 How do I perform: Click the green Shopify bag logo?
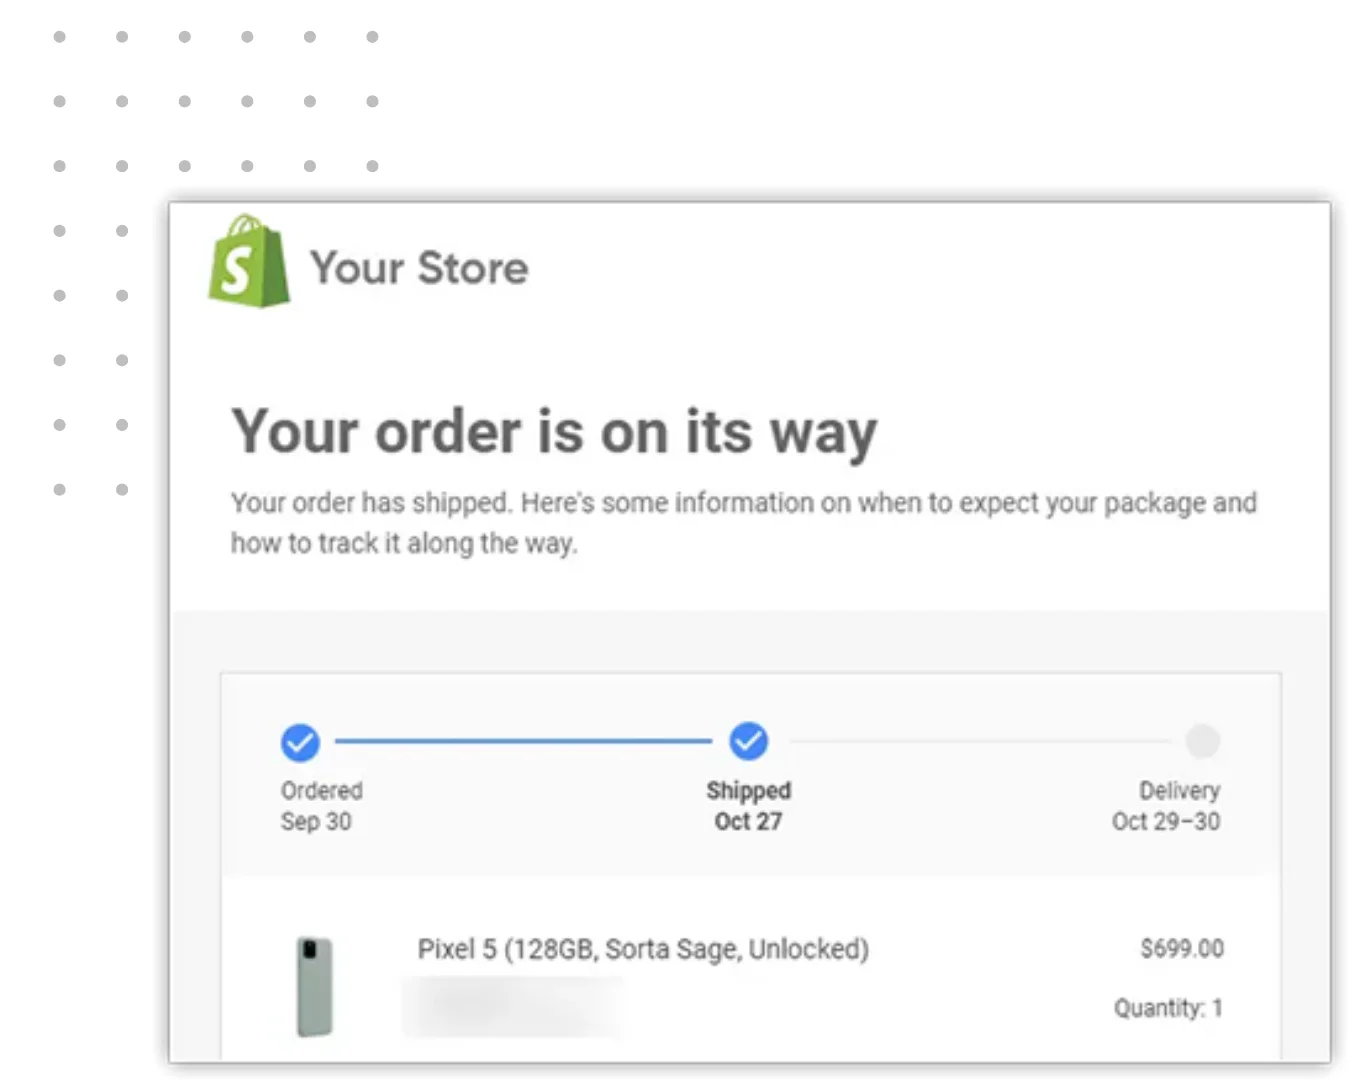point(249,261)
